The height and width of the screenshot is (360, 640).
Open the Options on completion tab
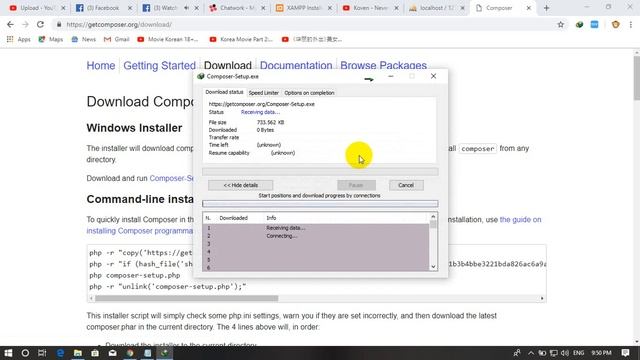click(x=309, y=93)
